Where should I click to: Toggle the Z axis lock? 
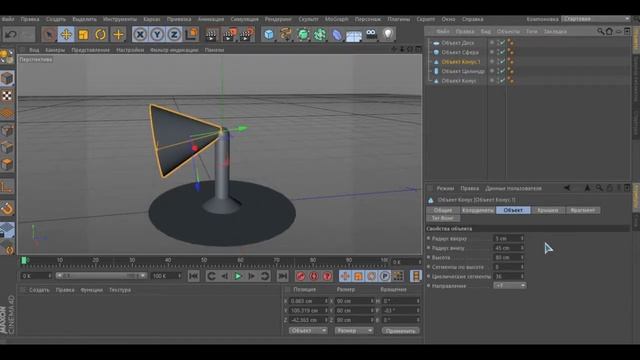[x=174, y=35]
